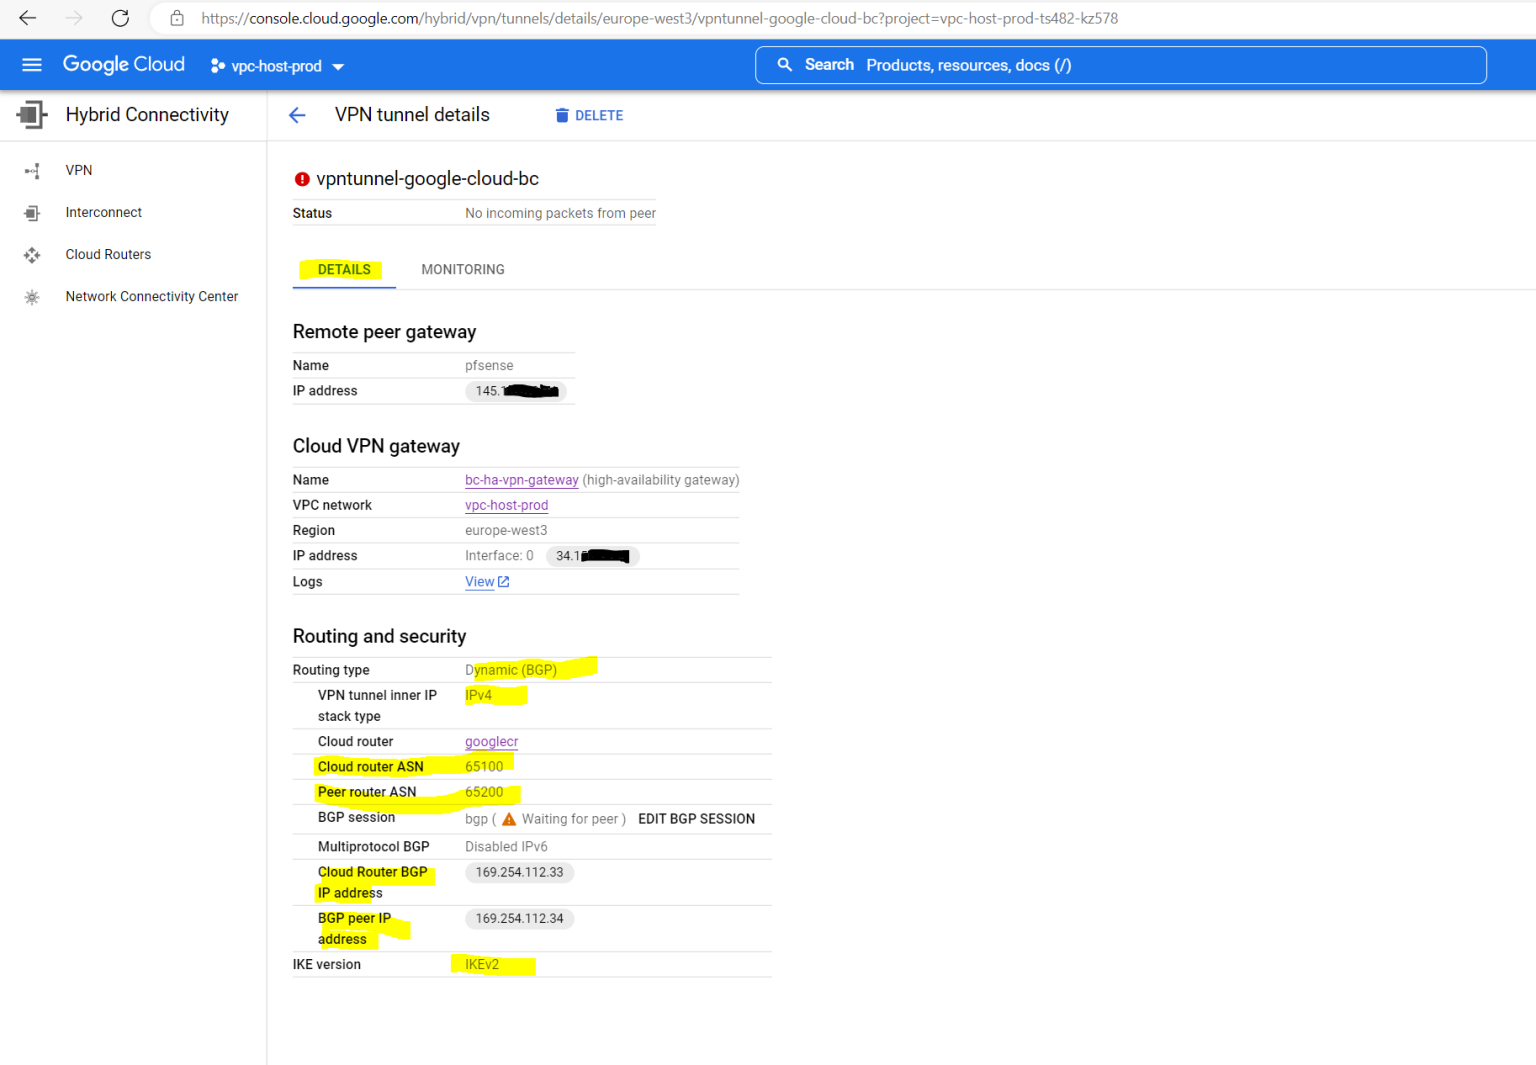Click the Google Cloud logo

[123, 64]
